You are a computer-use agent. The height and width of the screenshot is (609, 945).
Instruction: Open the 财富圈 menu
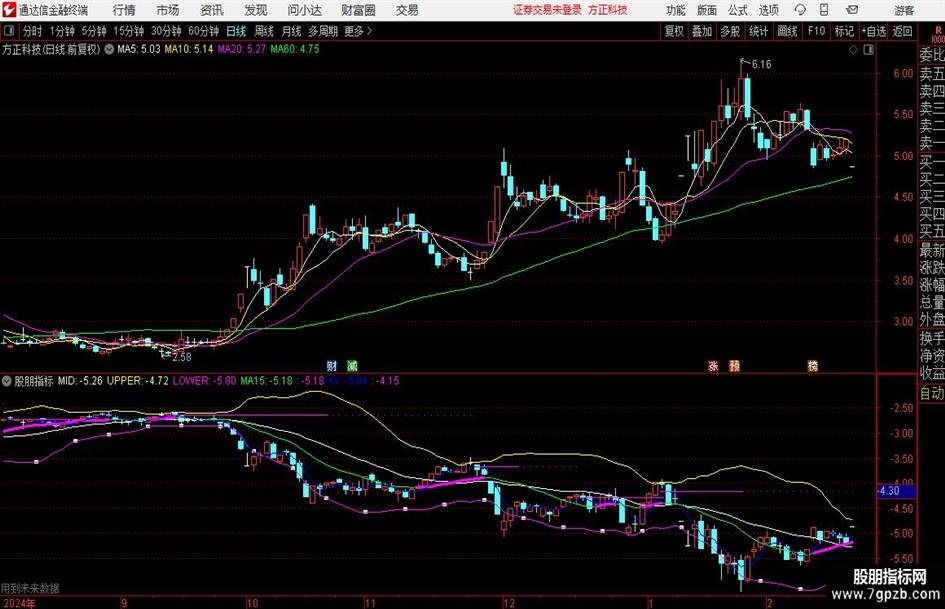[x=358, y=10]
